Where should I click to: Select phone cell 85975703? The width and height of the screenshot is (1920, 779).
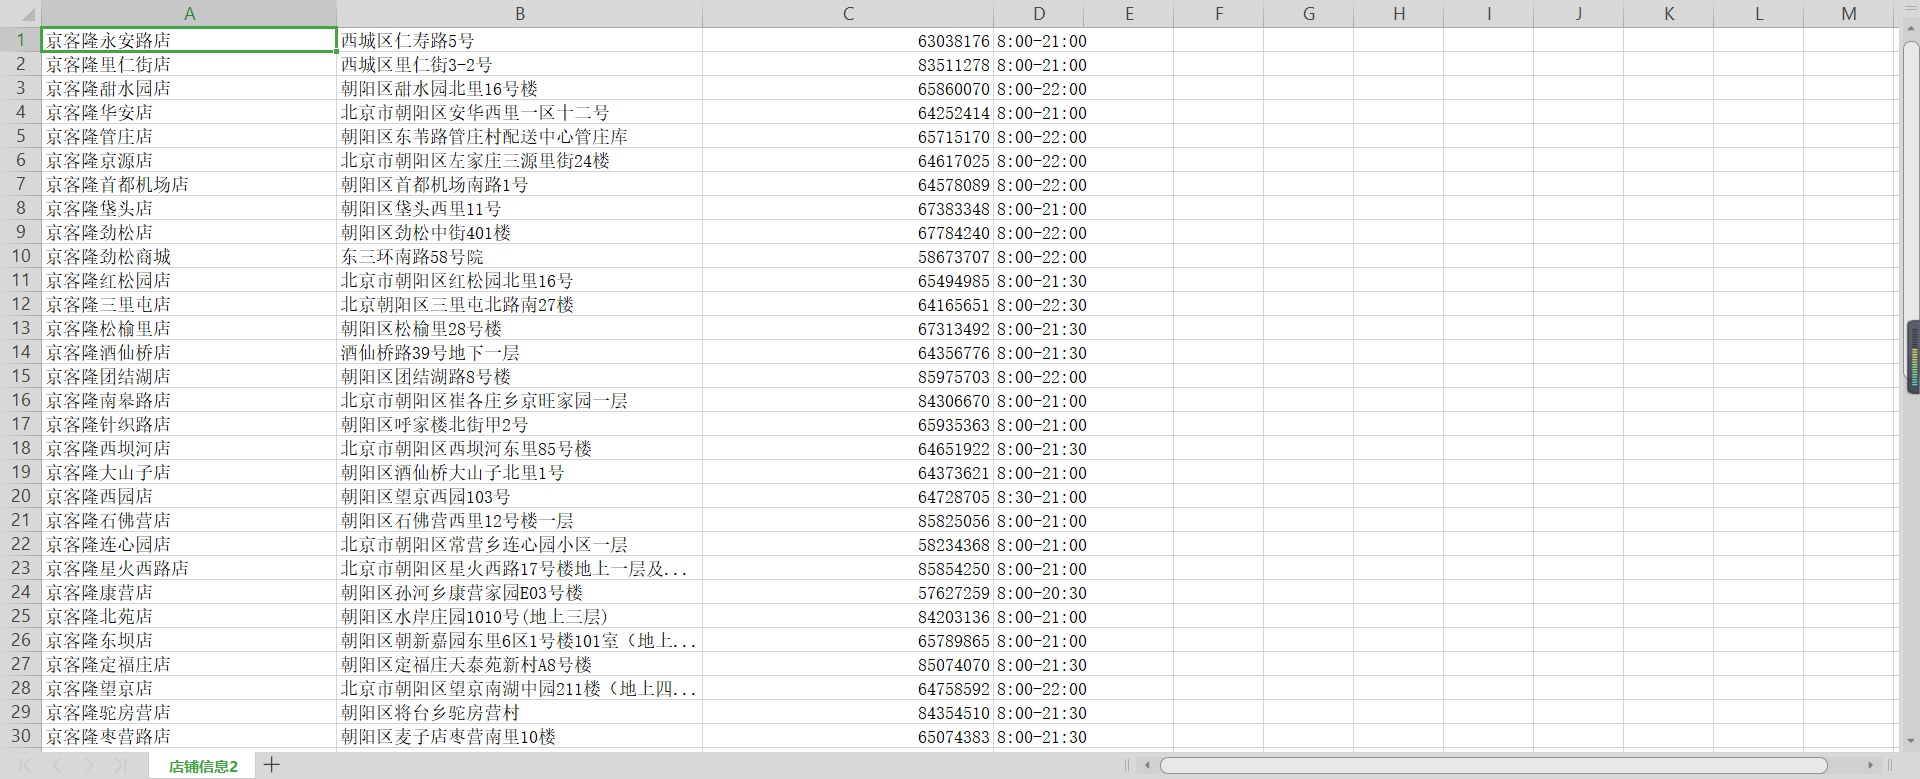(848, 376)
